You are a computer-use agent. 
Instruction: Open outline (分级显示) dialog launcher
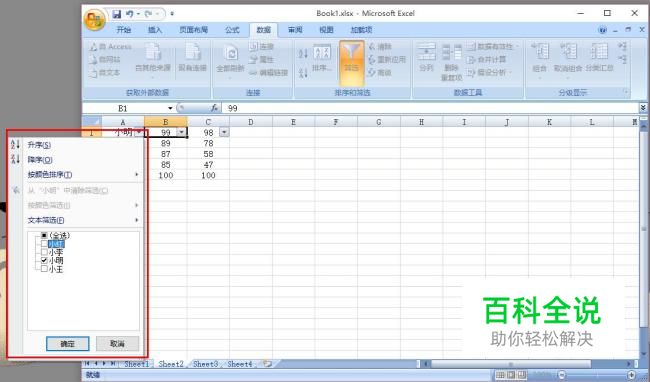click(626, 92)
